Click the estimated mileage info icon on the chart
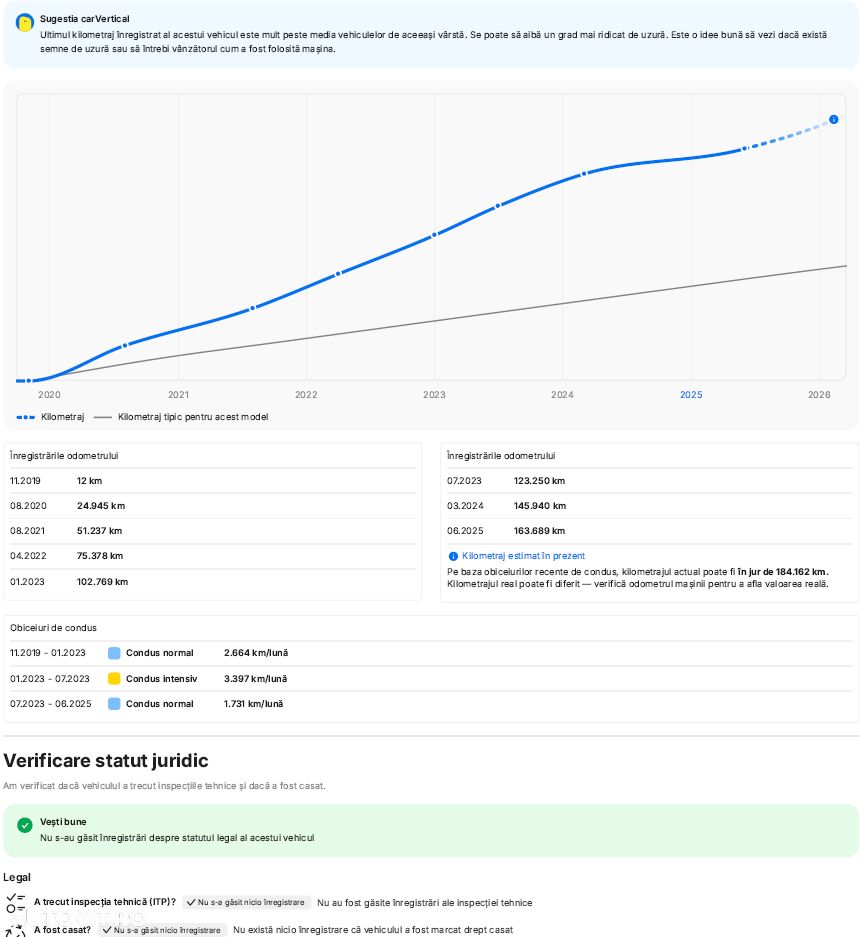860x937 pixels. 833,120
